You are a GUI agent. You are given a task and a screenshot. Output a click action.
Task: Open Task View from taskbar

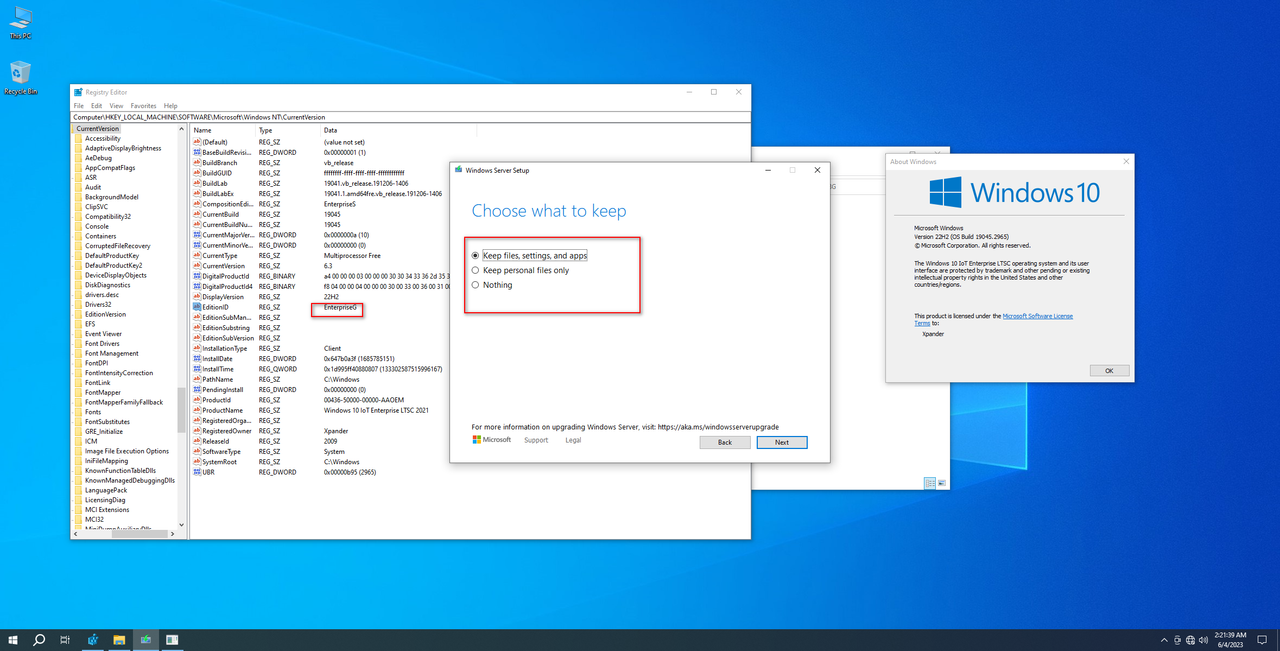pos(65,640)
